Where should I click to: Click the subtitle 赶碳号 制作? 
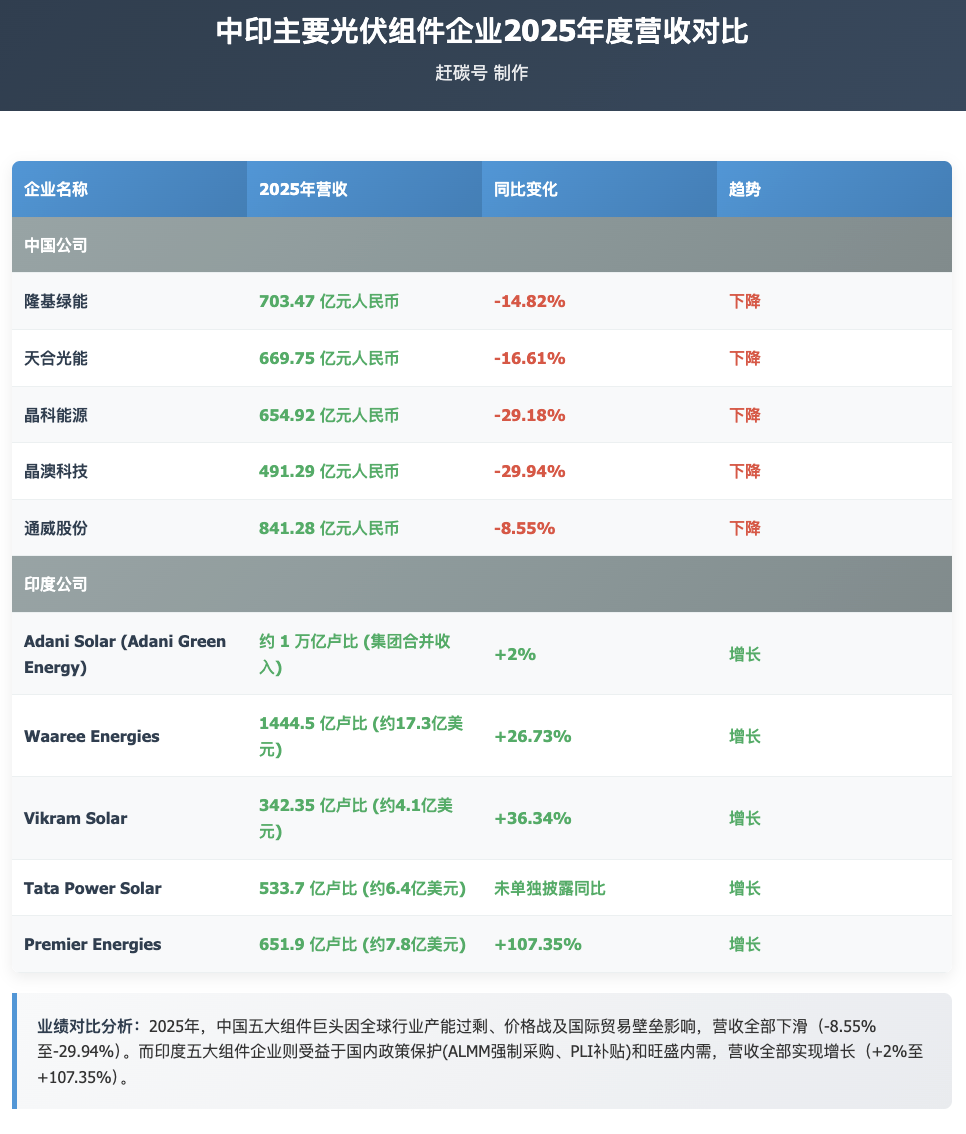click(x=482, y=73)
